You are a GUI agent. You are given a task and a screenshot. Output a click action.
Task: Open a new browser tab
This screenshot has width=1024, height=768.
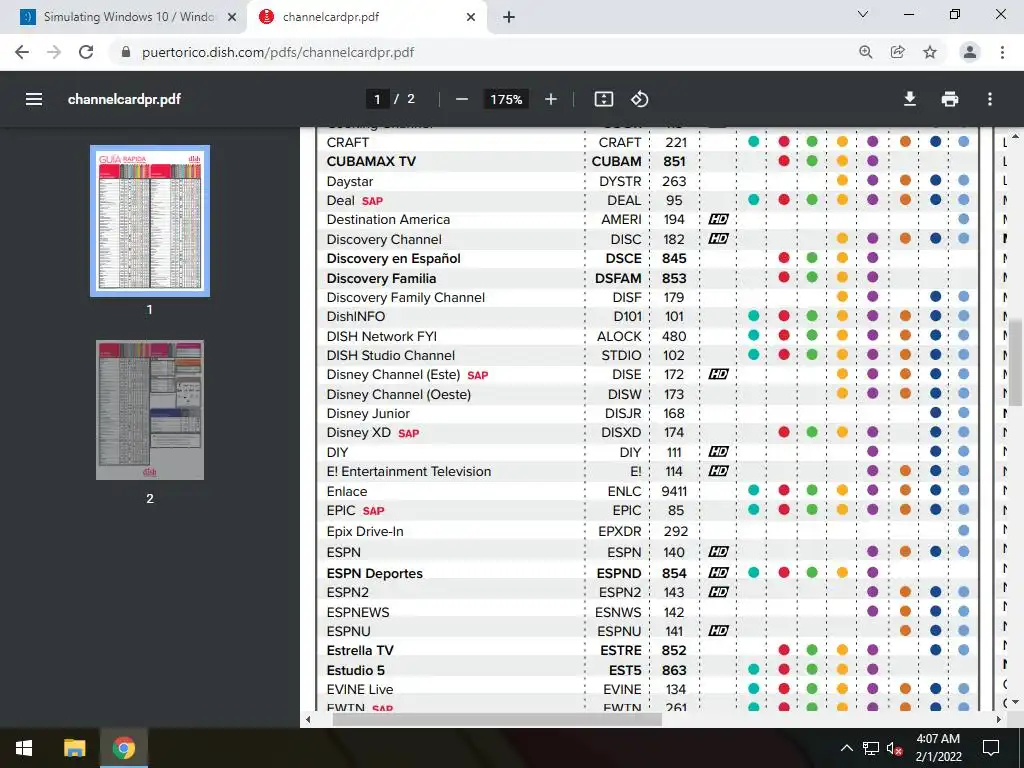tap(509, 17)
